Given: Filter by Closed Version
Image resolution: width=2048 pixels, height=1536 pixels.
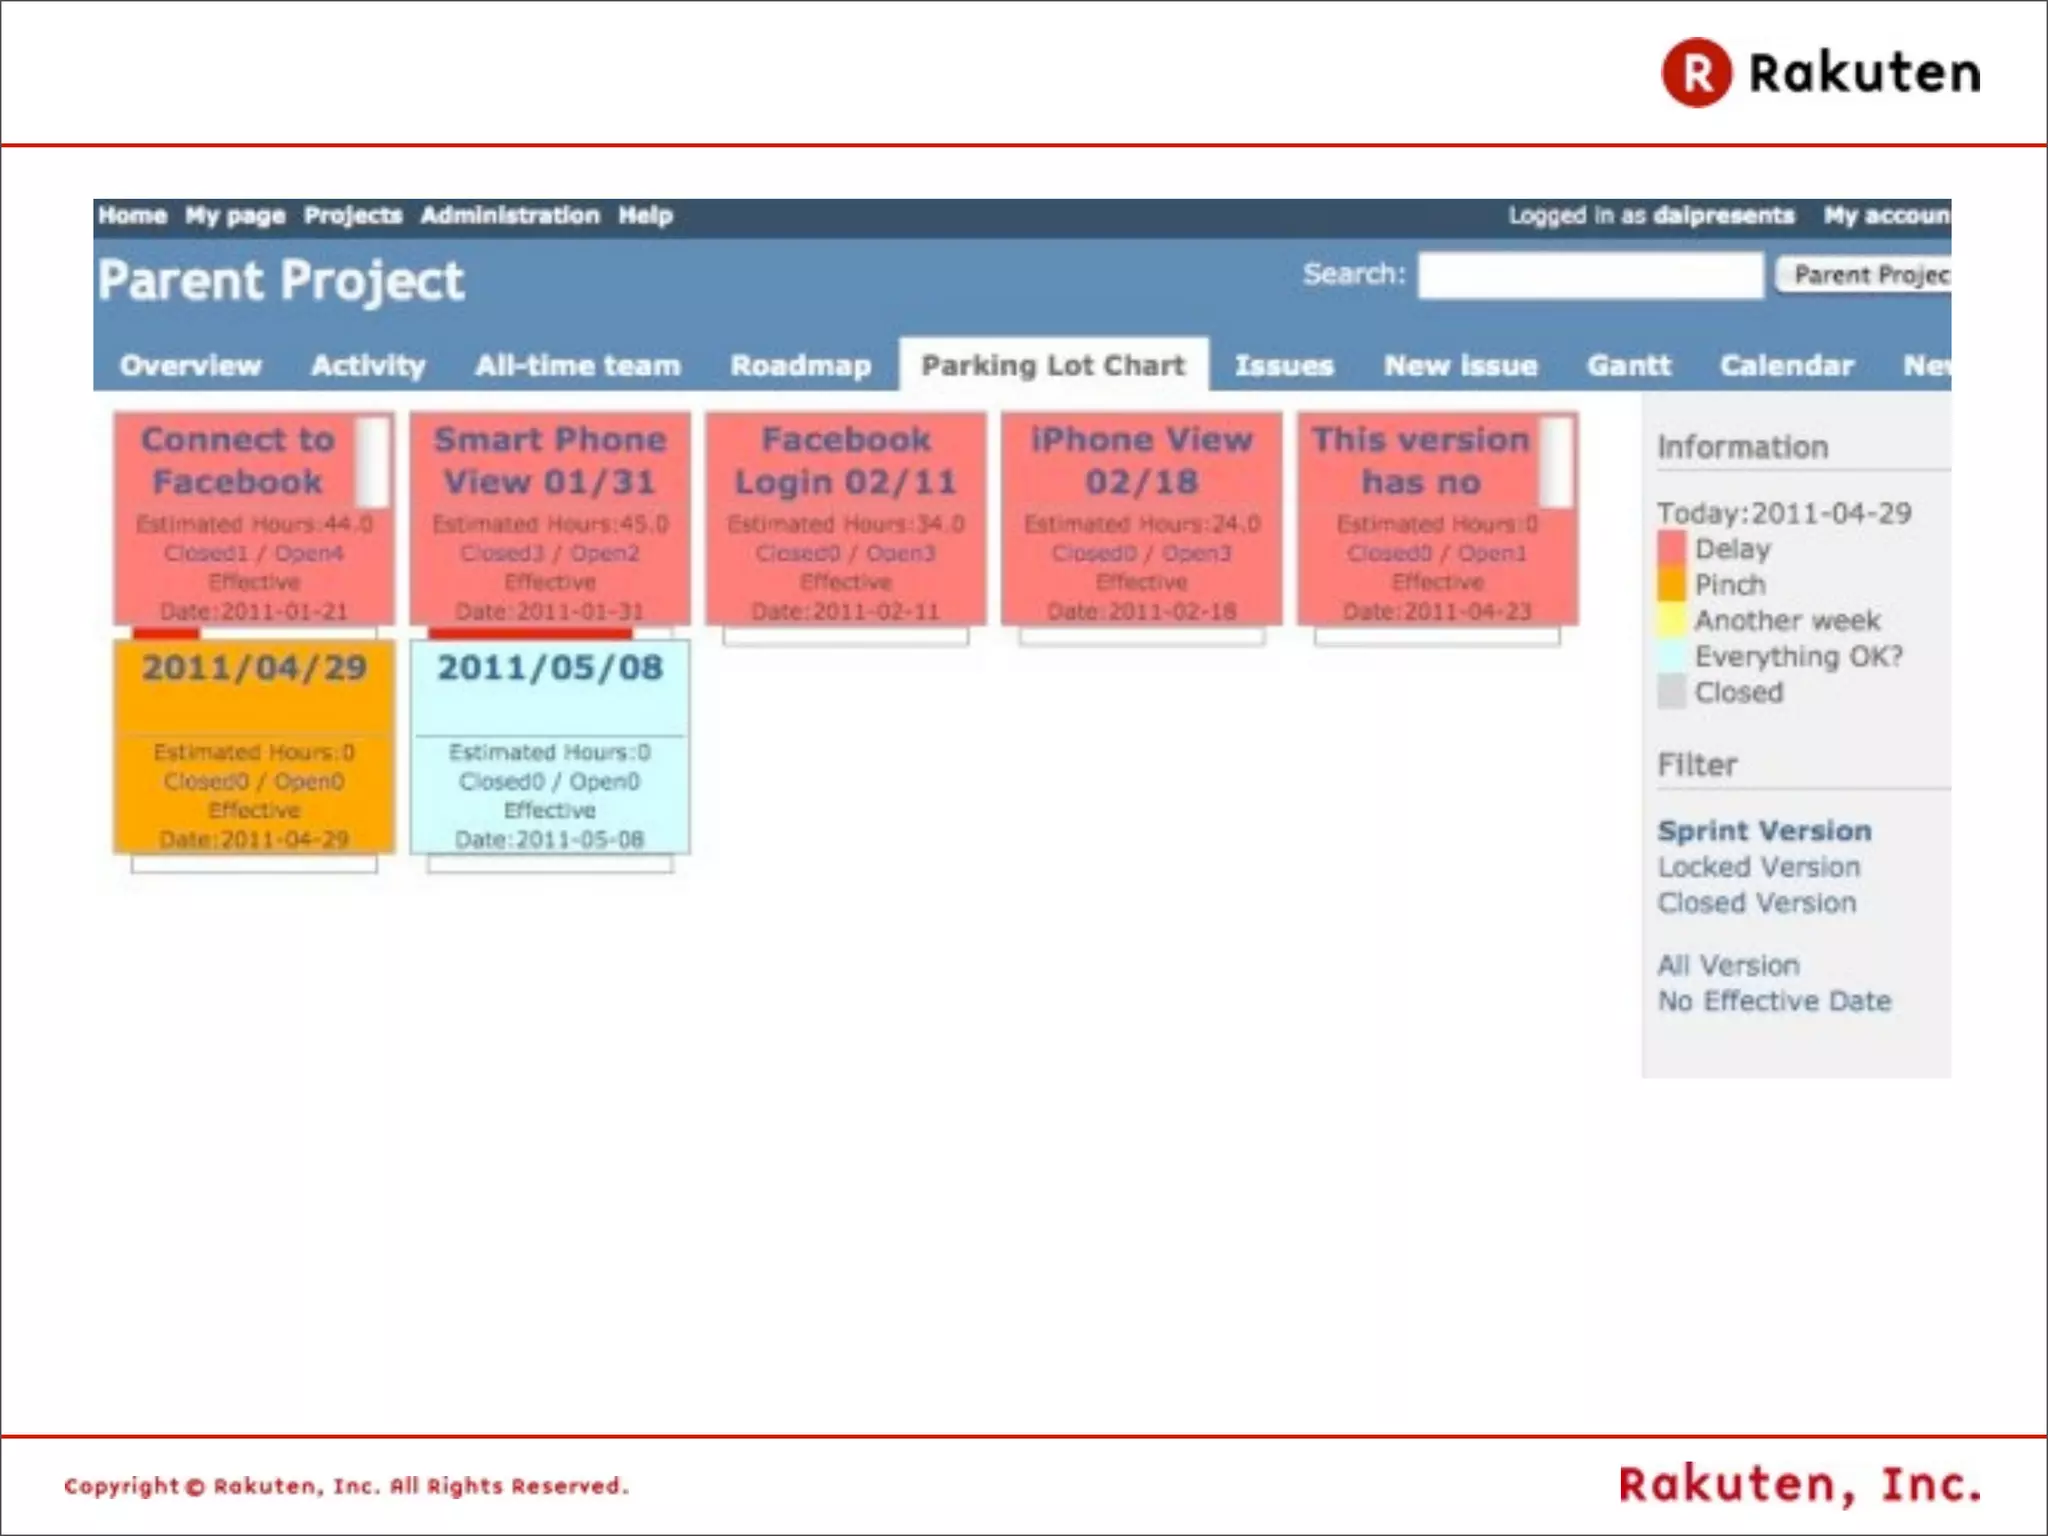Looking at the screenshot, I should coord(1756,903).
